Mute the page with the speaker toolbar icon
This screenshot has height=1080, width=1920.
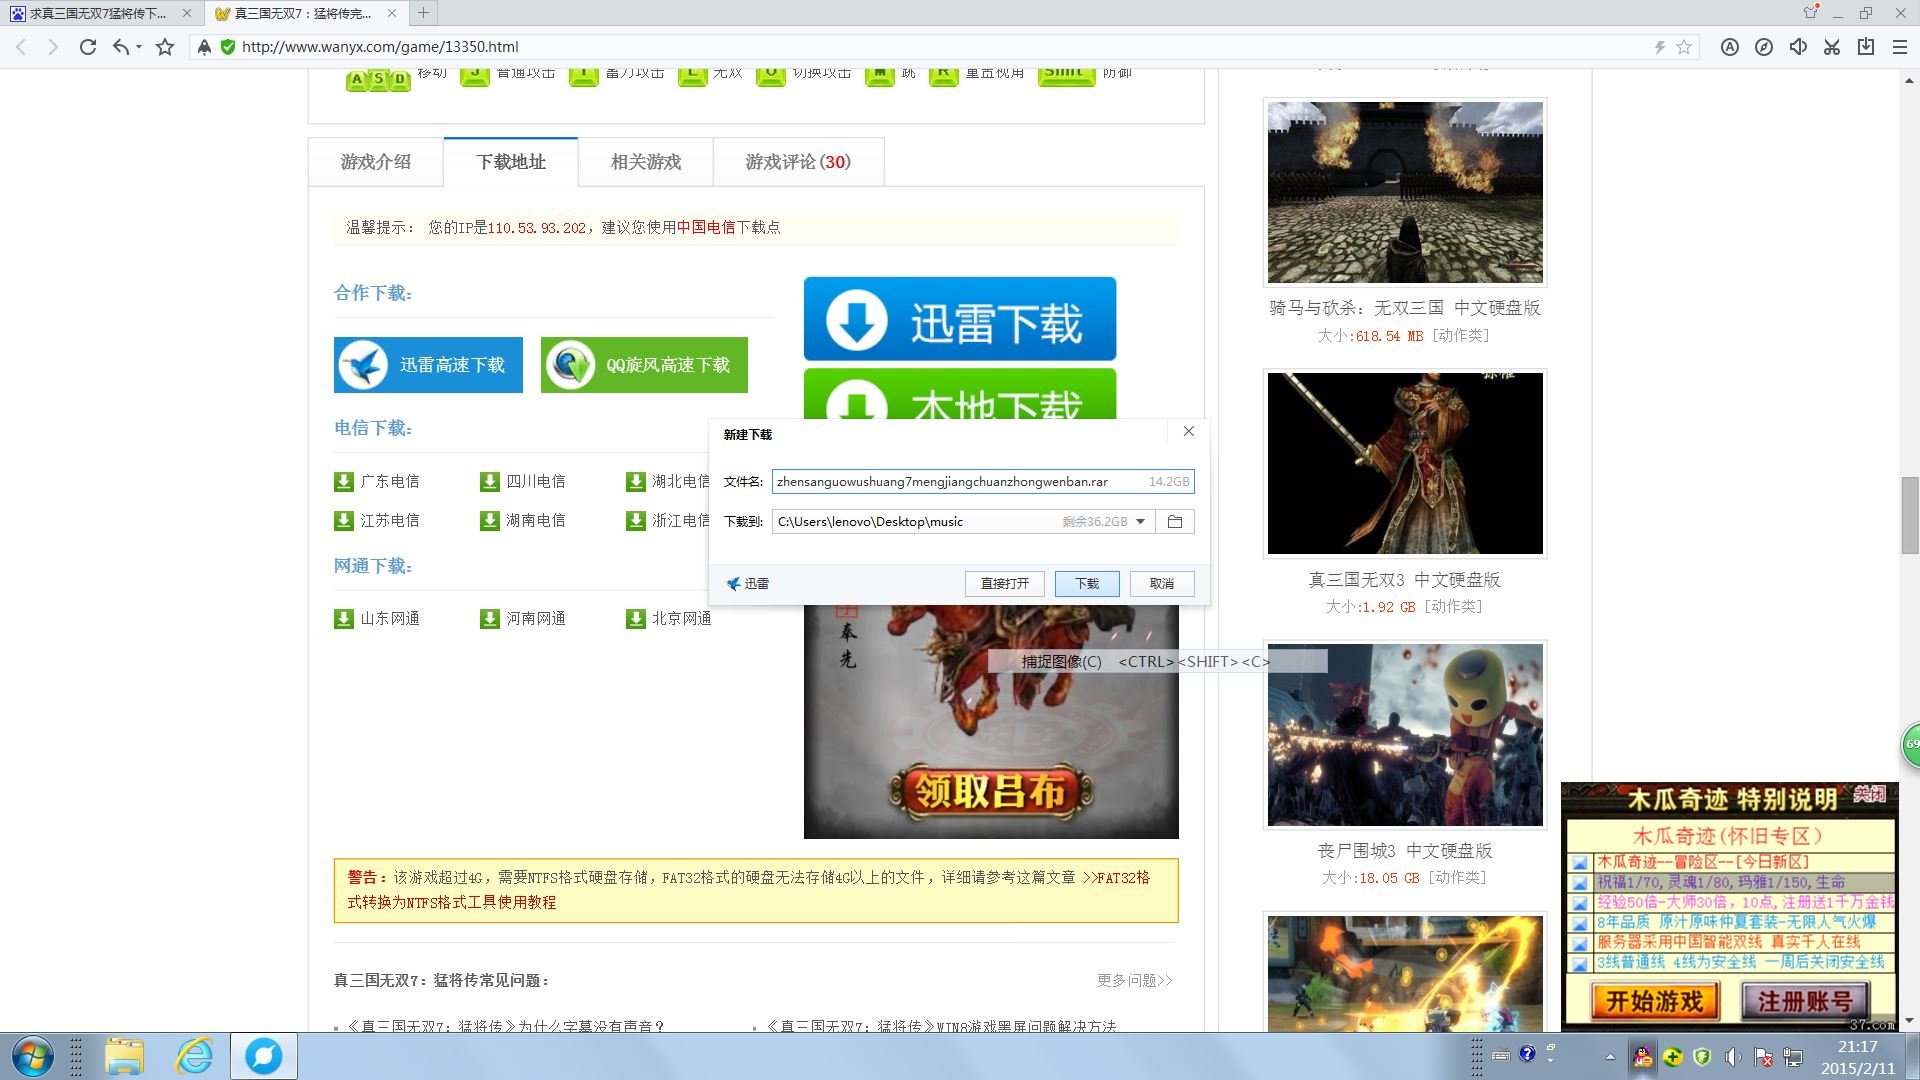pos(1799,47)
